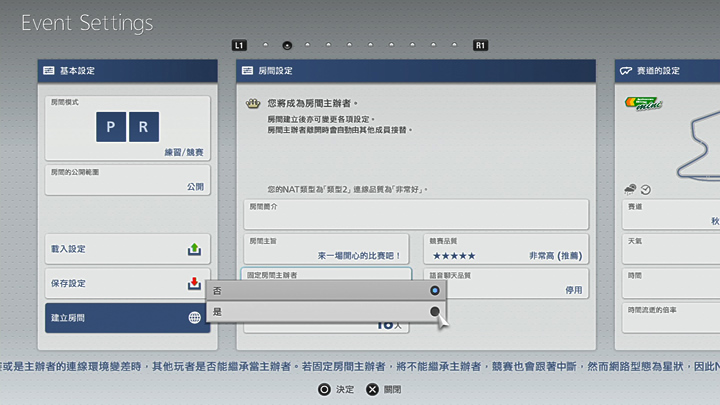Click the 賽道的設定 track header icon
720x405 pixels.
tap(625, 71)
